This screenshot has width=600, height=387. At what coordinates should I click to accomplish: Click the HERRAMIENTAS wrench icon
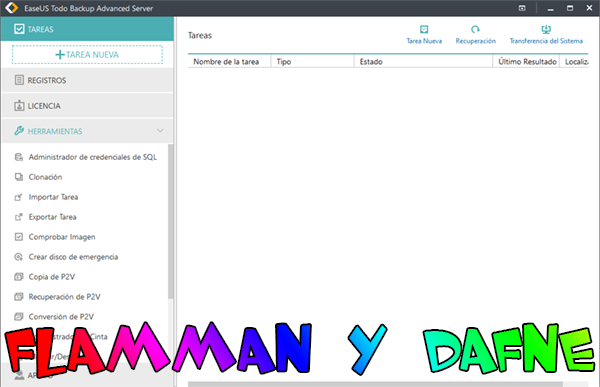pos(19,131)
